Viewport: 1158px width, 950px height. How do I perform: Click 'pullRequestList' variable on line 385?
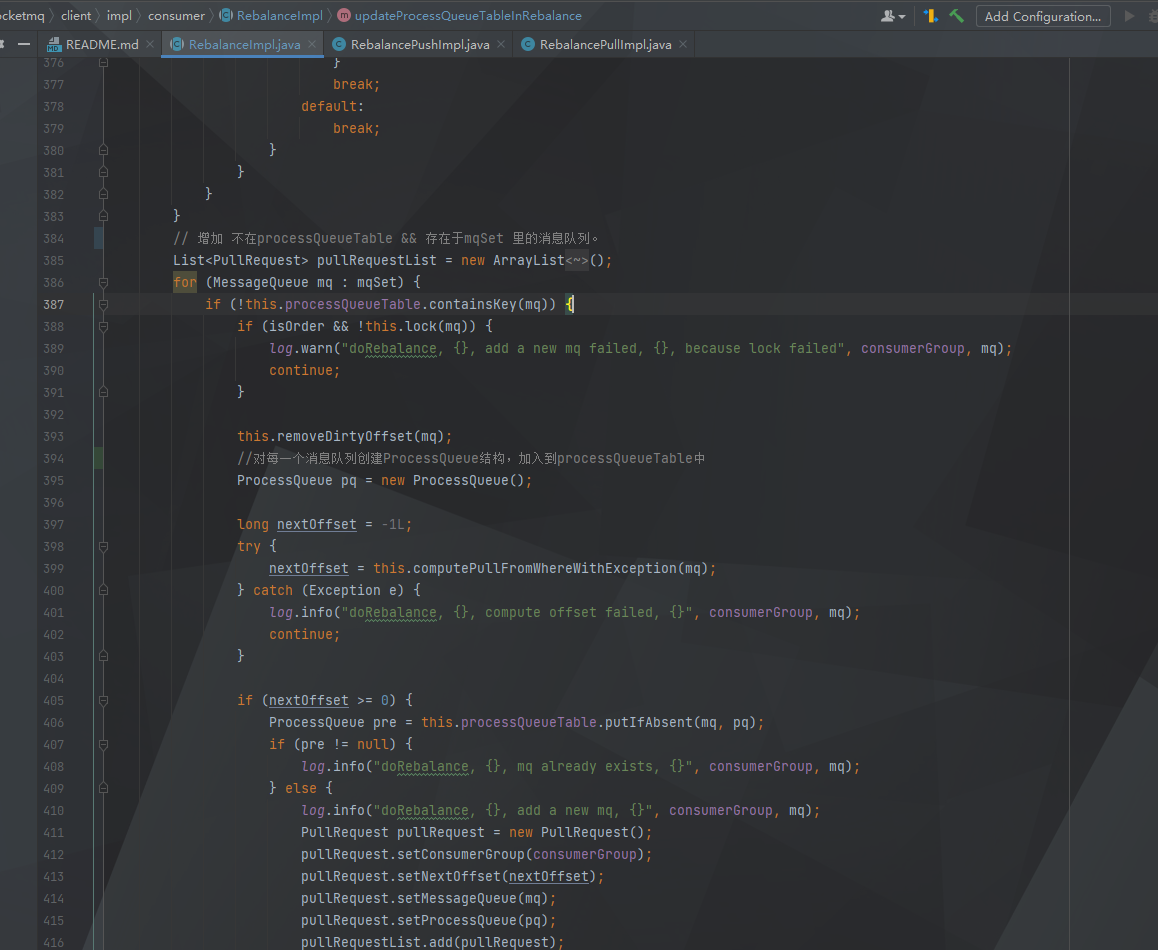[377, 260]
